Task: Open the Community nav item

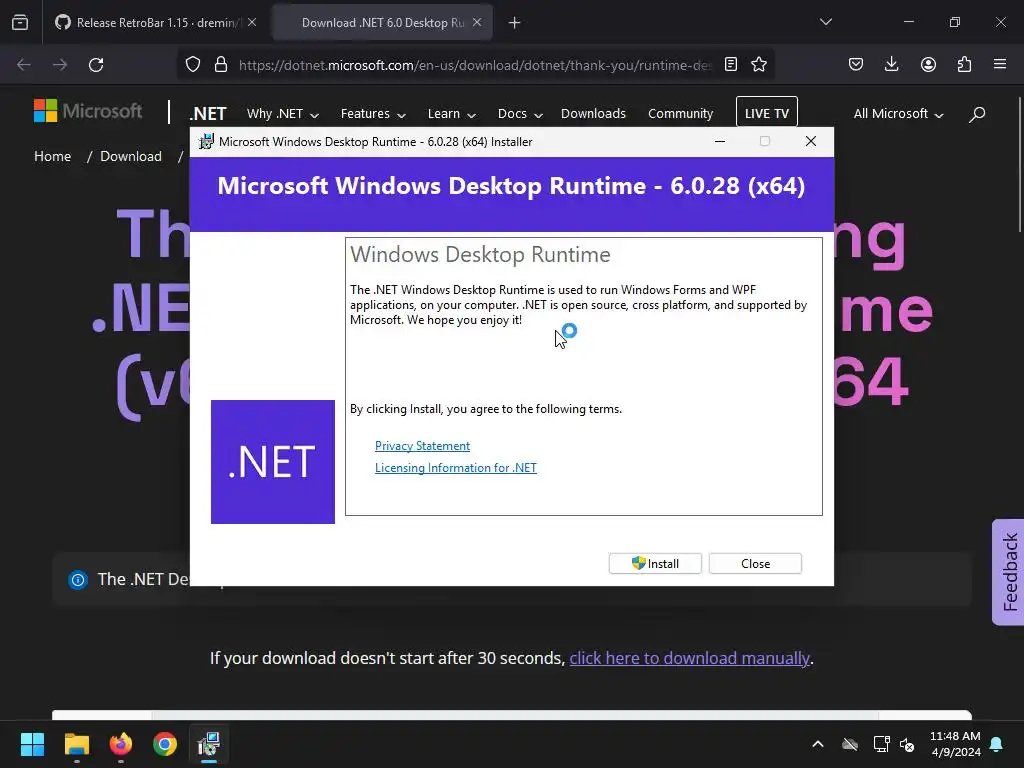Action: [680, 114]
